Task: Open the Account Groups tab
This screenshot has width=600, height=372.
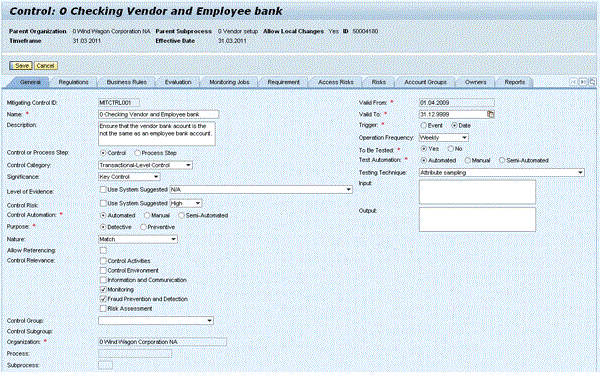Action: point(425,82)
